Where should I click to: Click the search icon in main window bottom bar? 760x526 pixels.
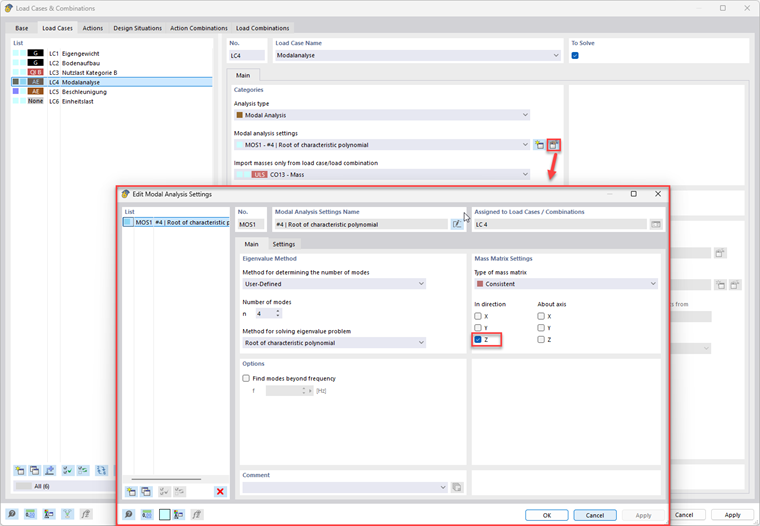12,514
